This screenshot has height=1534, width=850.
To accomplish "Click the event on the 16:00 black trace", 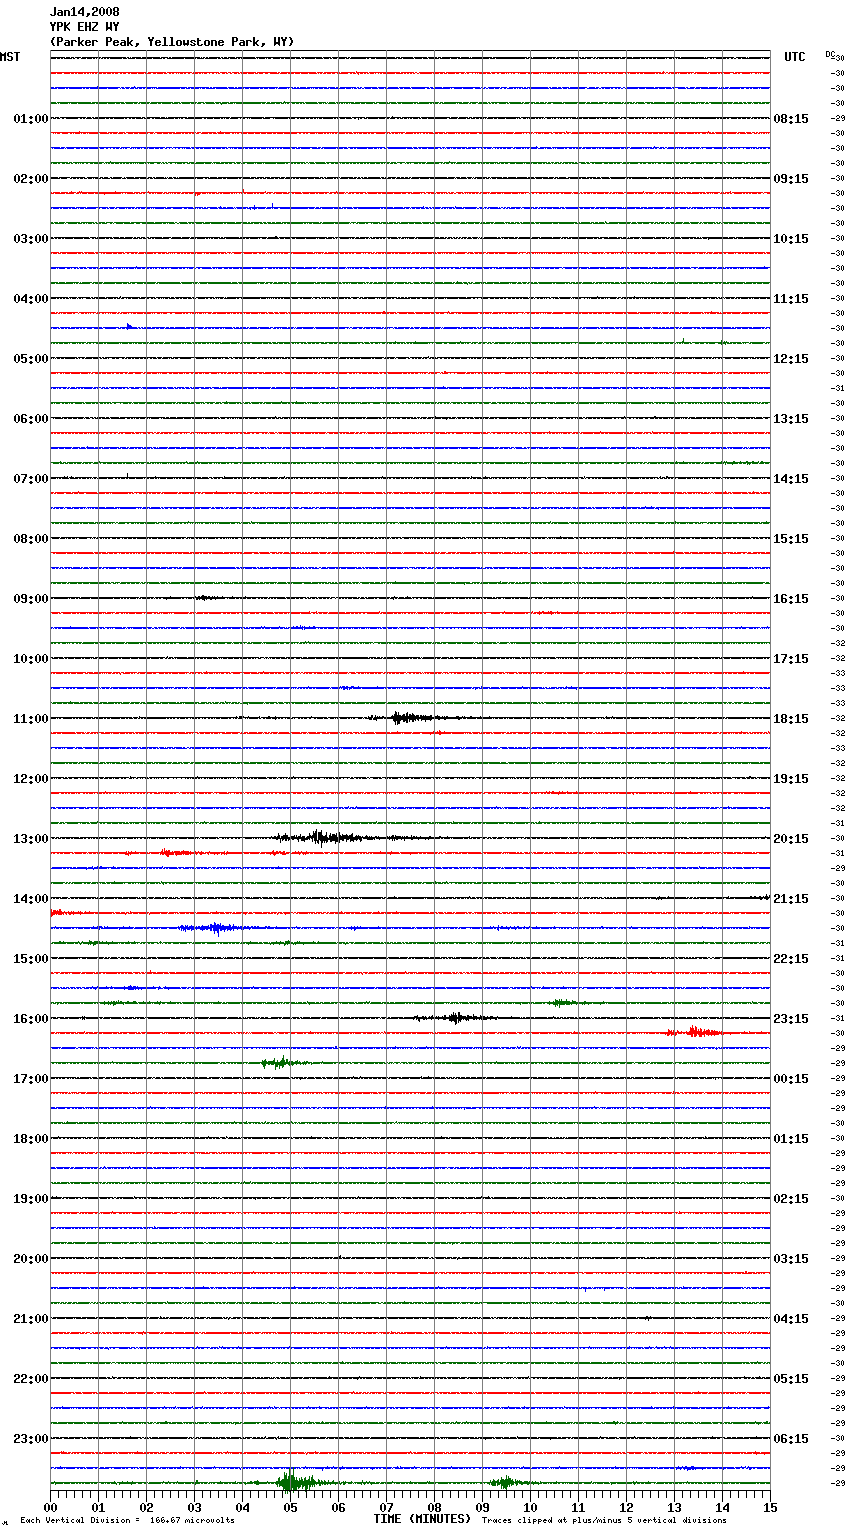I will click(456, 1017).
